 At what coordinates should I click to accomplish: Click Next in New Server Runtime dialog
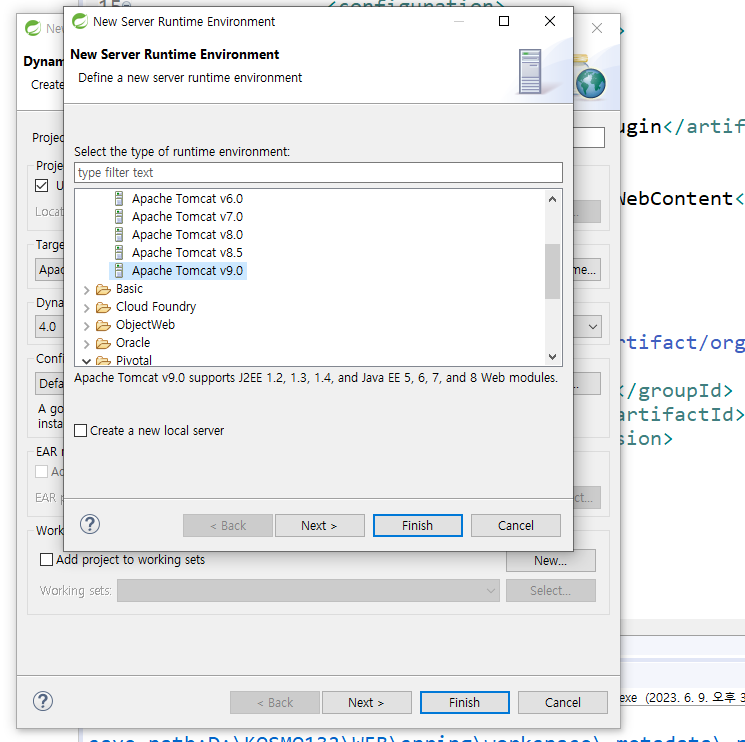(320, 525)
